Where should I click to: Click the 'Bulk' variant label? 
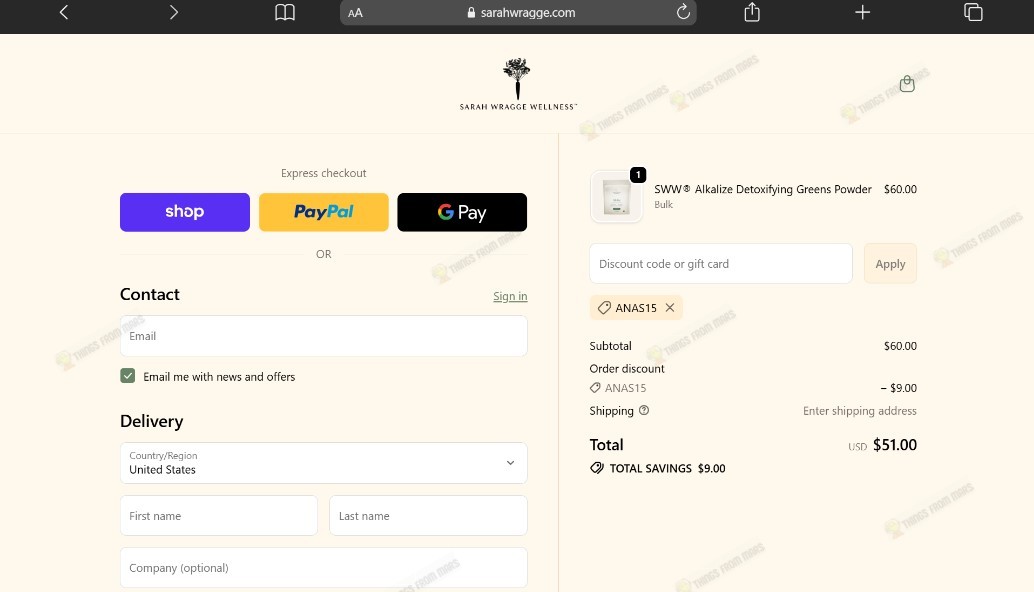click(663, 204)
